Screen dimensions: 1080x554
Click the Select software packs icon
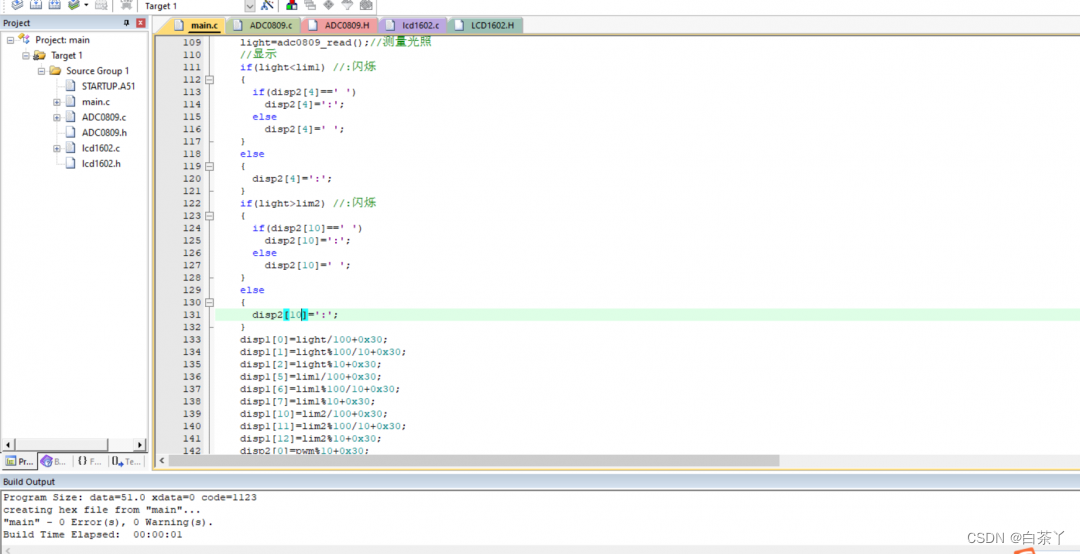point(347,5)
